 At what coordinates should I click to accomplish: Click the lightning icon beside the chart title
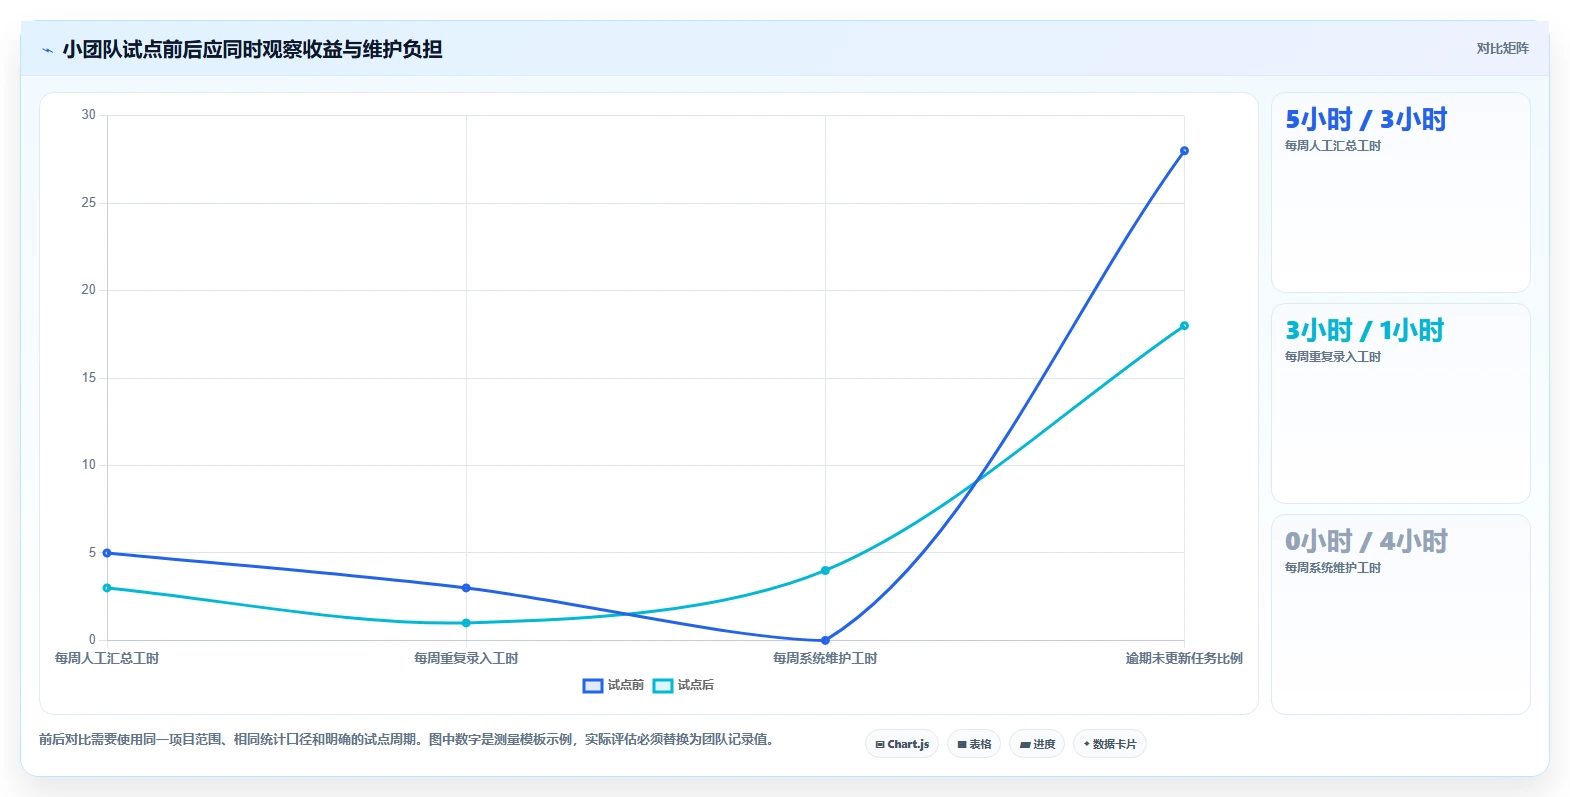click(47, 50)
